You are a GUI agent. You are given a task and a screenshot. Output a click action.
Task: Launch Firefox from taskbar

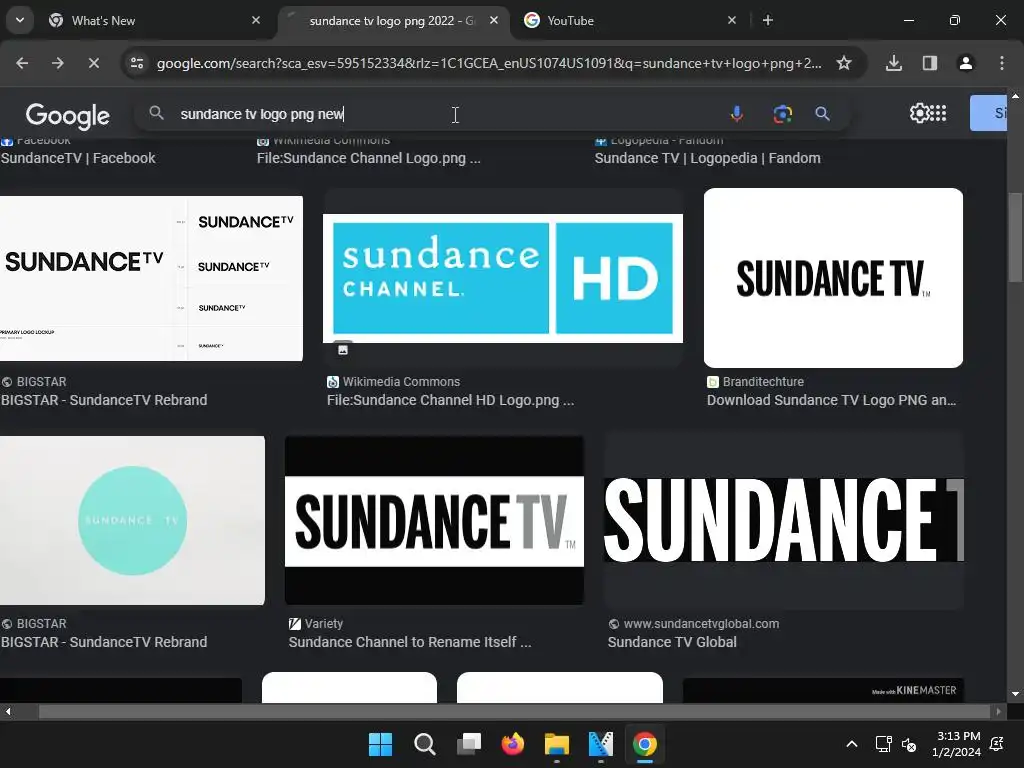(x=513, y=744)
